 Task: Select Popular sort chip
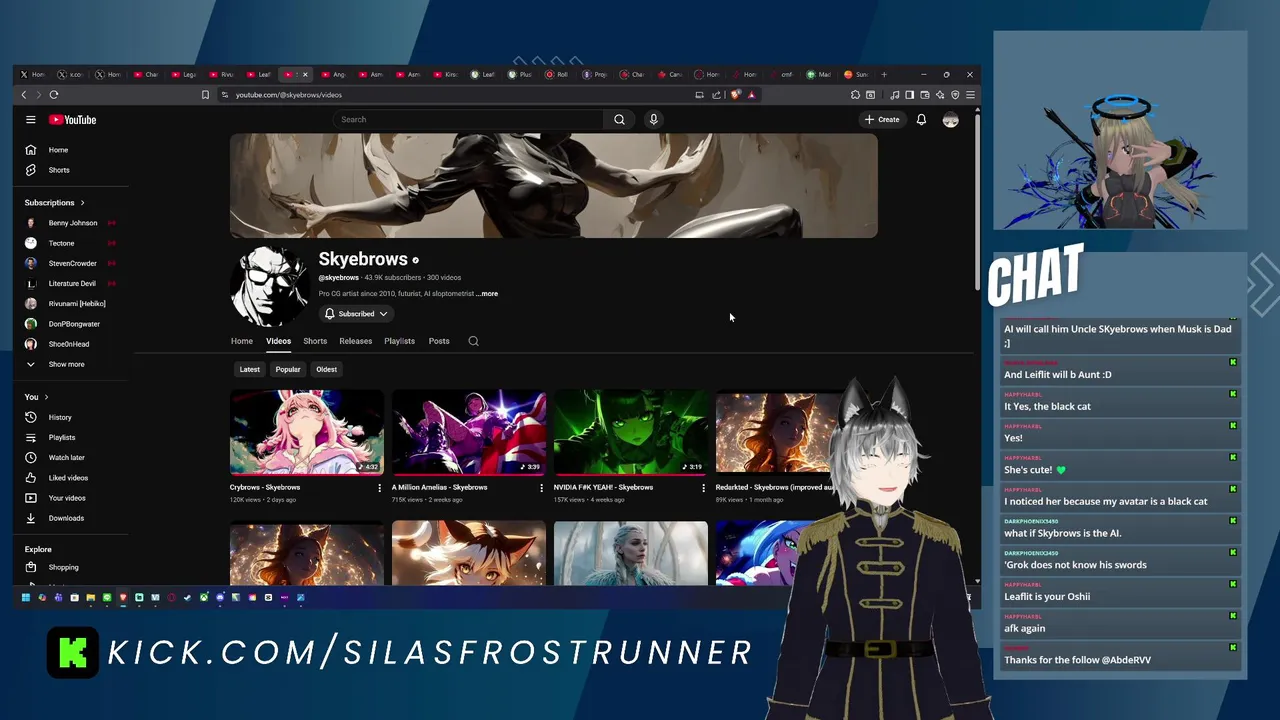288,369
